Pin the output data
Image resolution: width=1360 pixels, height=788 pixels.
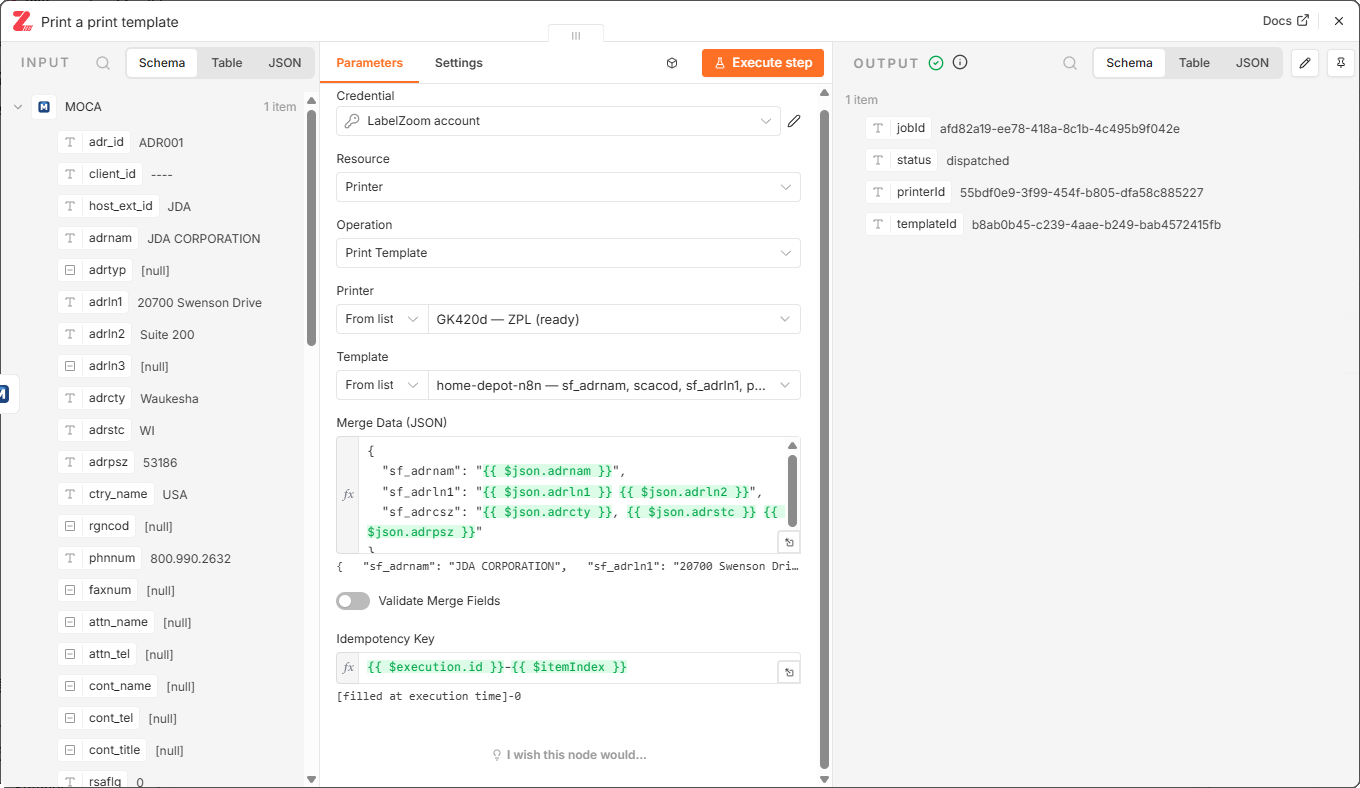(x=1340, y=63)
